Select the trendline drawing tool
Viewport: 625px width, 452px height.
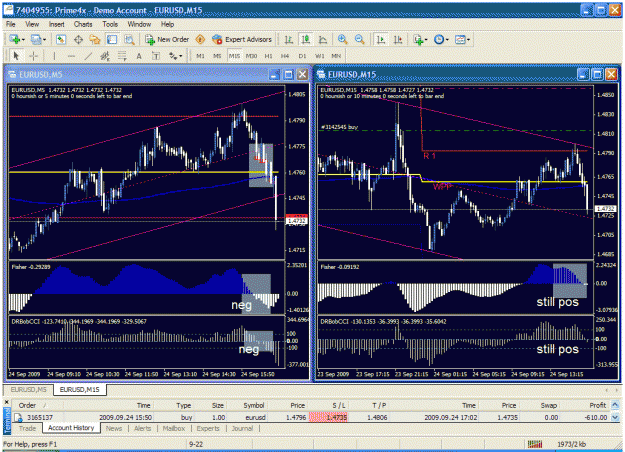pos(88,56)
